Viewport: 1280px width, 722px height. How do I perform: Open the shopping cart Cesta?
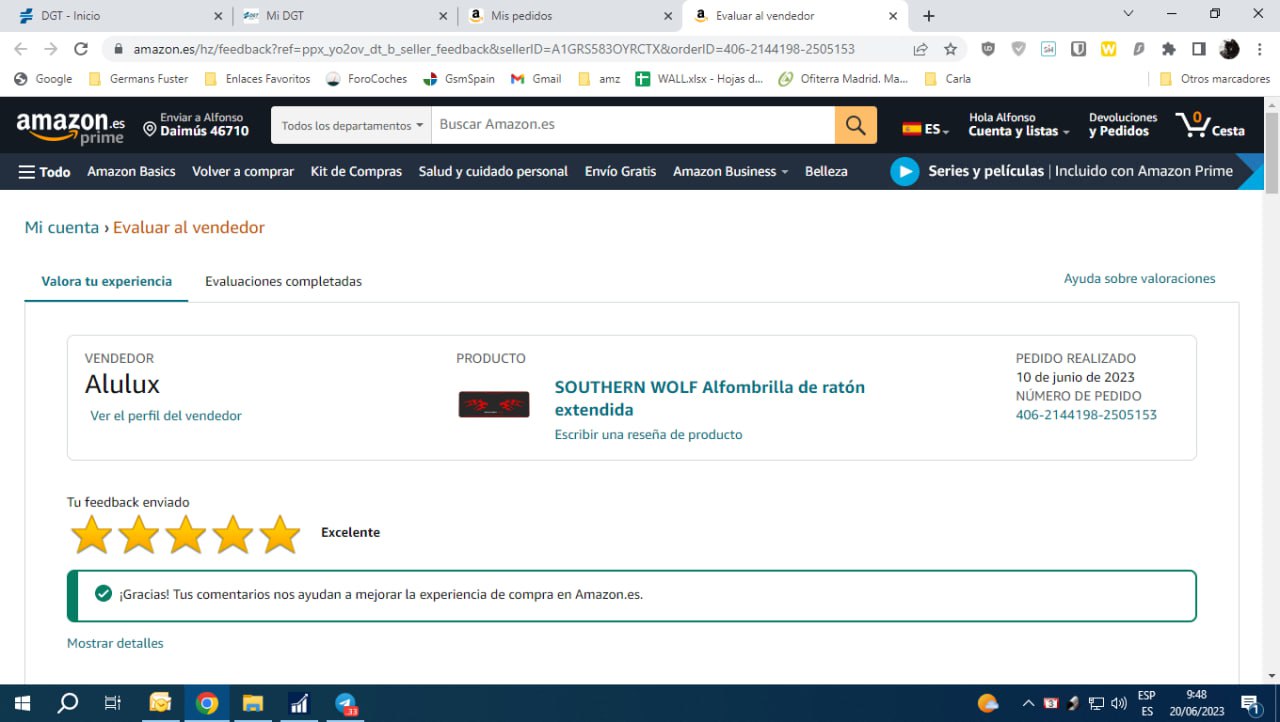1210,126
